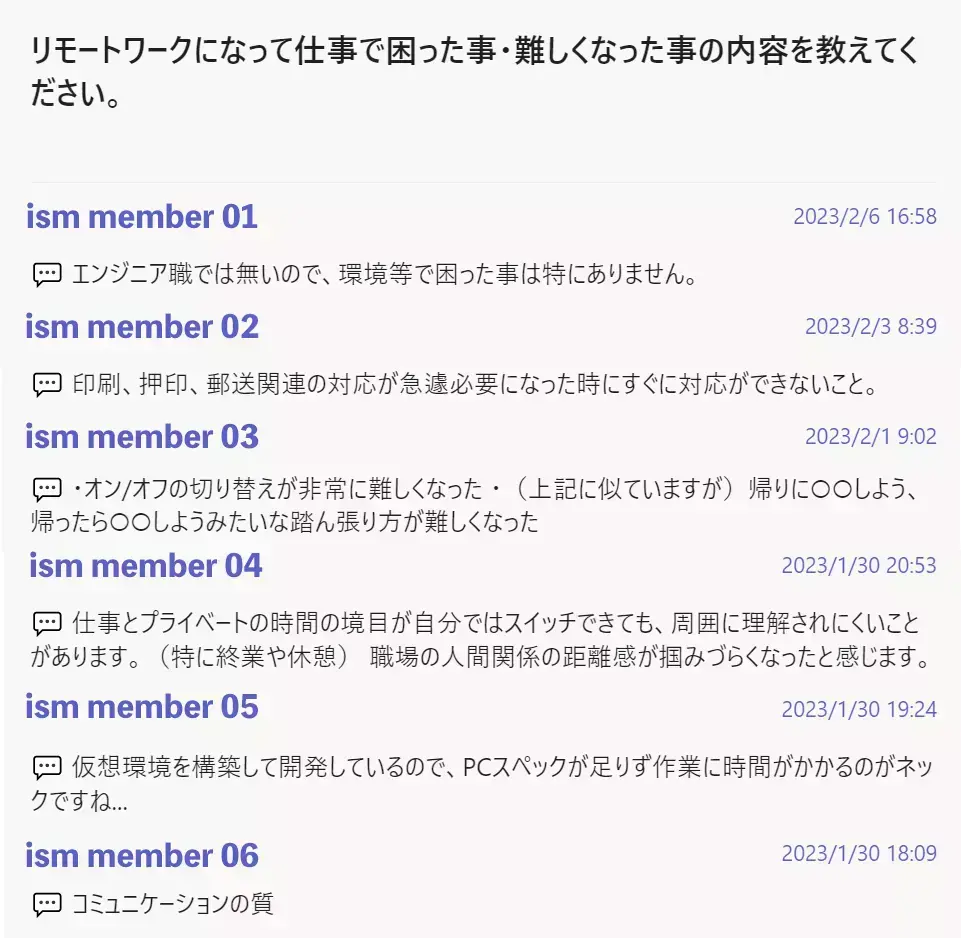Image resolution: width=961 pixels, height=938 pixels.
Task: Click the 2023/1/30 20:53 timestamp
Action: [x=859, y=565]
